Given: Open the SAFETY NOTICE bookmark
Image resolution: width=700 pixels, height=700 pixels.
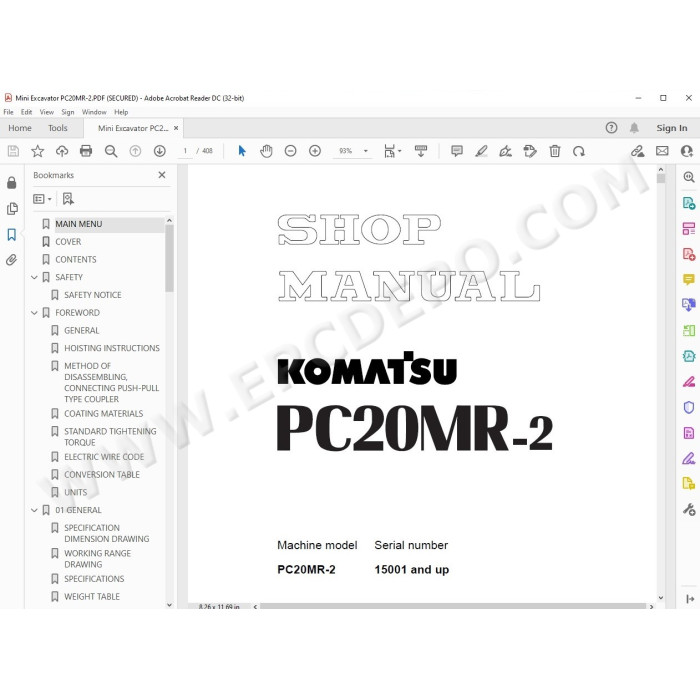Looking at the screenshot, I should click(x=93, y=295).
